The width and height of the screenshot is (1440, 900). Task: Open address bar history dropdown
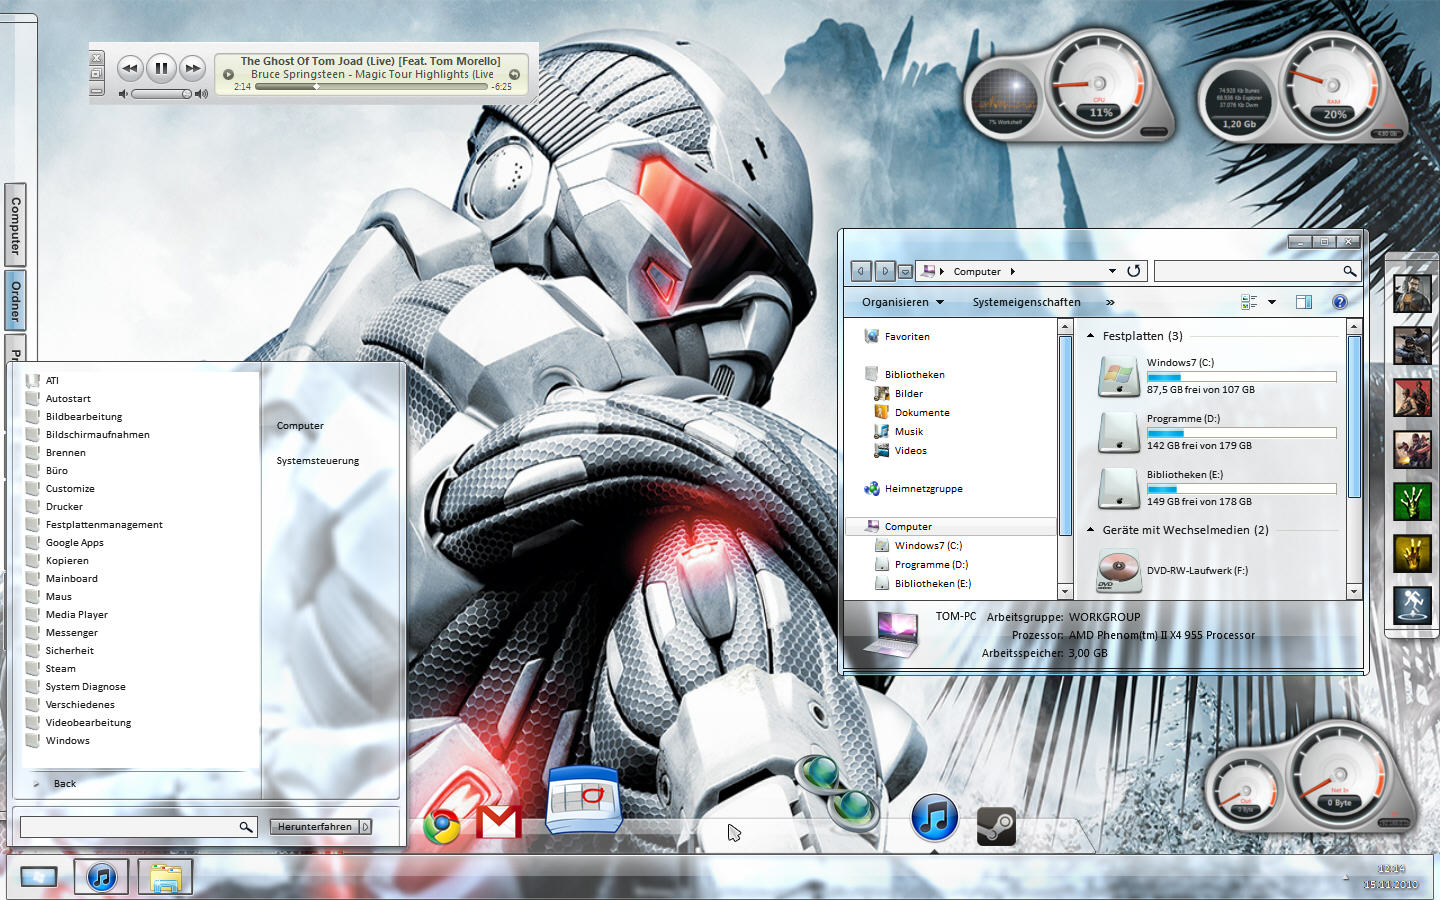click(x=1112, y=271)
